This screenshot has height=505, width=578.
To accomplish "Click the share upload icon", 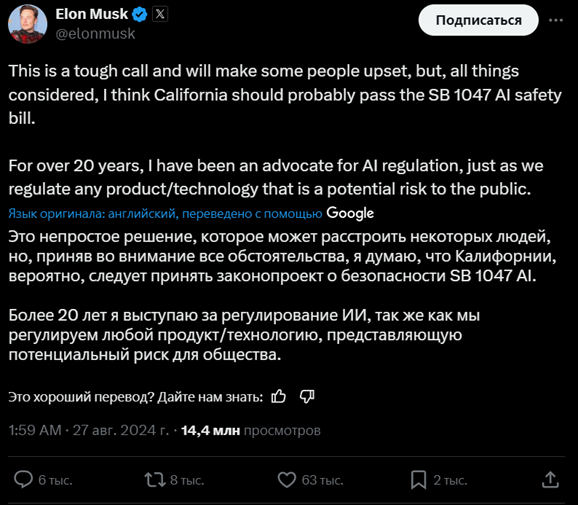I will (x=550, y=479).
